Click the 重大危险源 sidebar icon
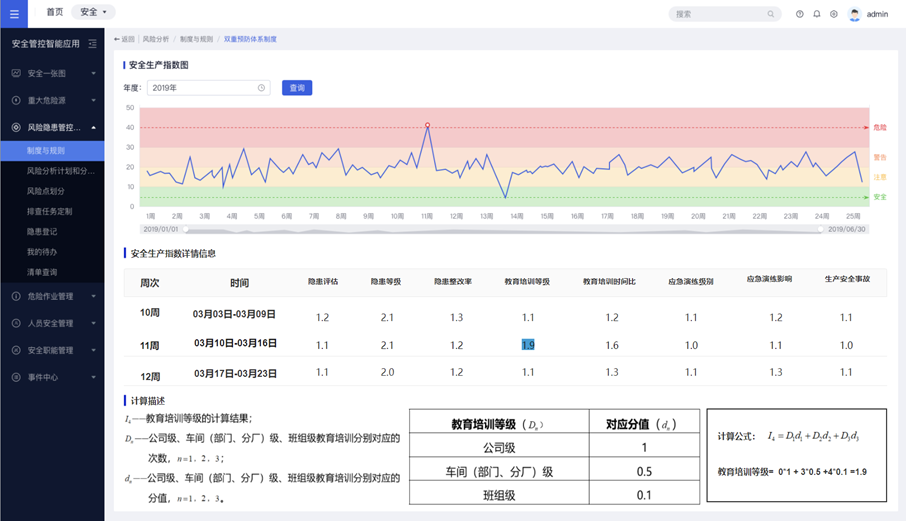This screenshot has width=906, height=521. [16, 101]
